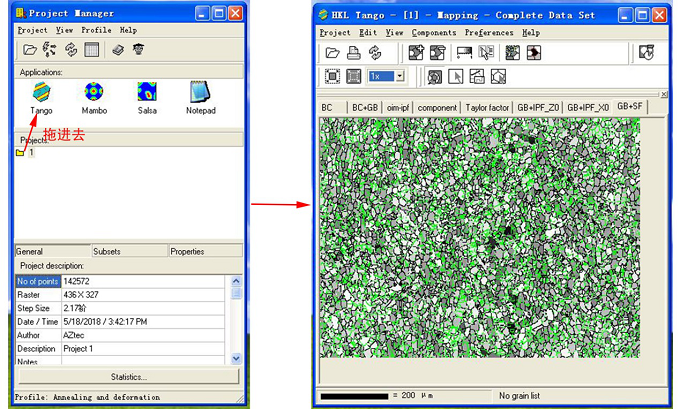This screenshot has width=680, height=409.
Task: Select the arrow pointer tool in Tango
Action: pyautogui.click(x=455, y=76)
